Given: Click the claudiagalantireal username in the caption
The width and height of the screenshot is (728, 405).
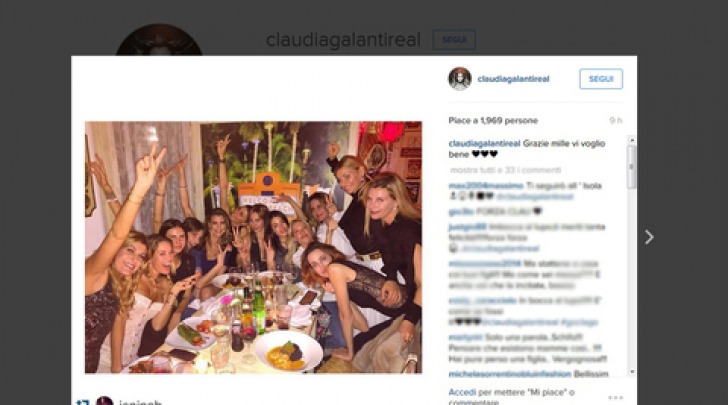Looking at the screenshot, I should [484, 144].
